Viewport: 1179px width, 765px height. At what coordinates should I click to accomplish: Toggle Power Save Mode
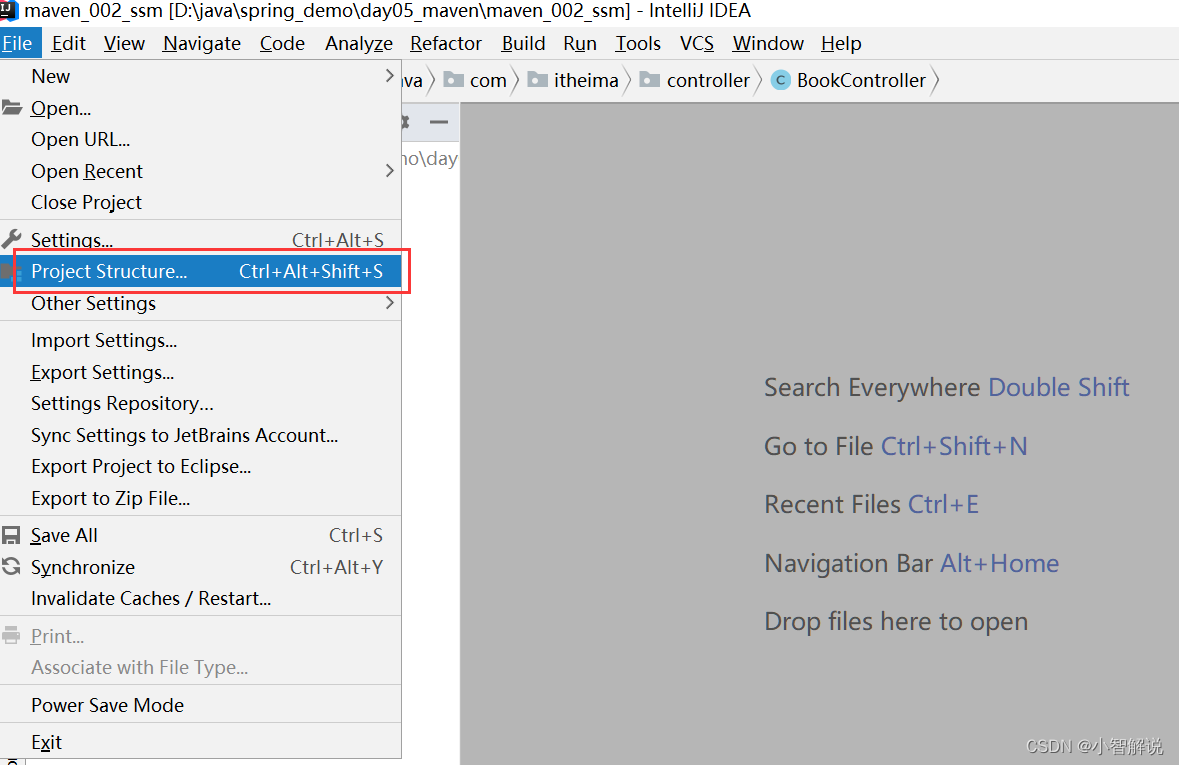(201, 705)
